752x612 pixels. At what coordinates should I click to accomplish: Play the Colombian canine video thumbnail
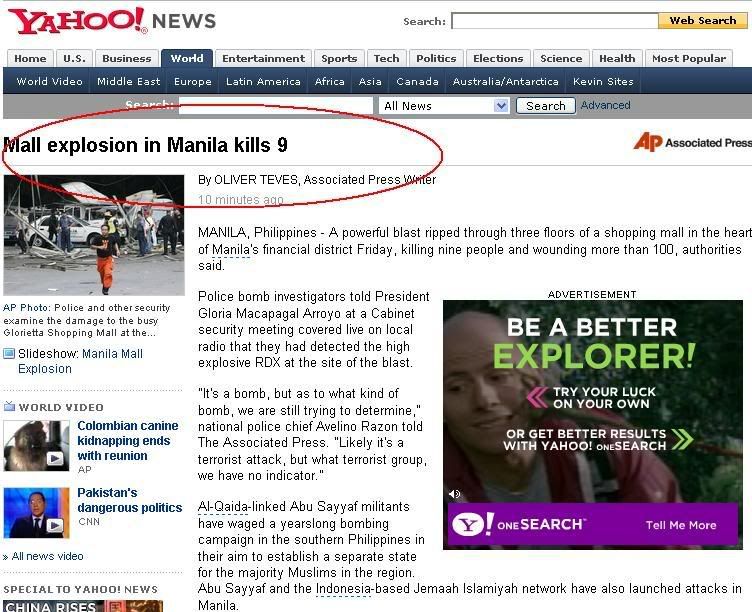pos(36,446)
